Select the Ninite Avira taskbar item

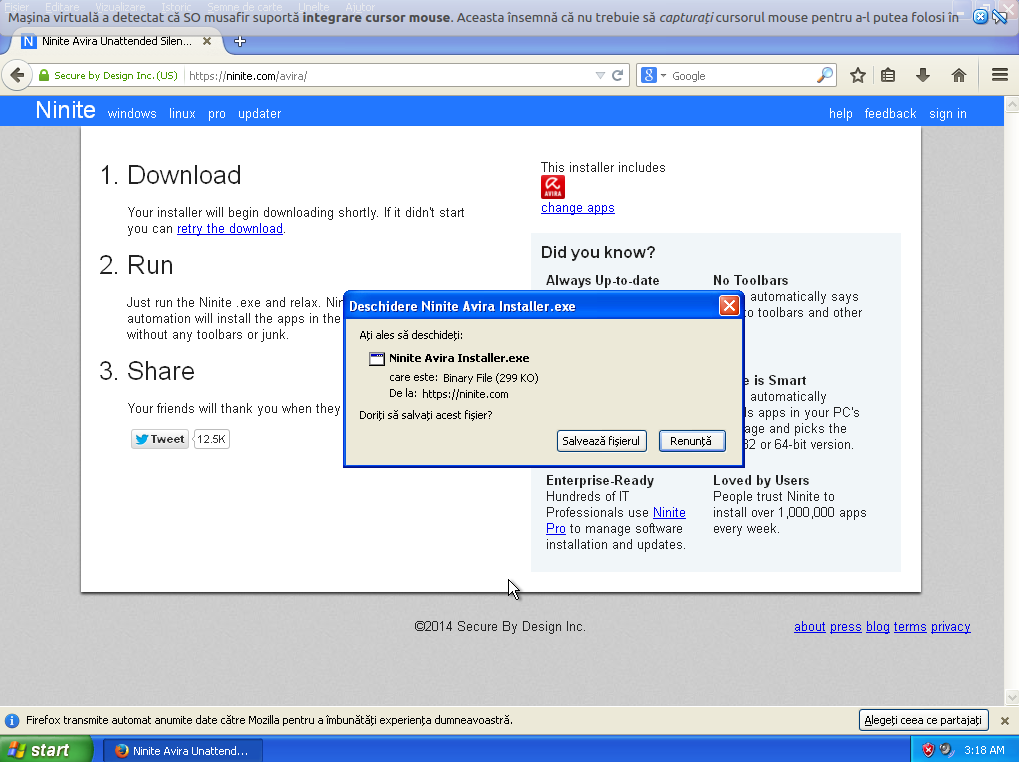tap(183, 750)
